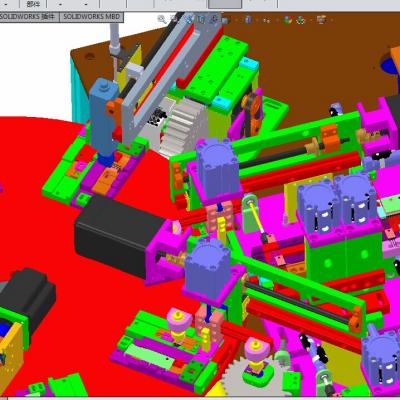400x400 pixels.
Task: Open the Apply Scene globe icon
Action: tap(301, 20)
